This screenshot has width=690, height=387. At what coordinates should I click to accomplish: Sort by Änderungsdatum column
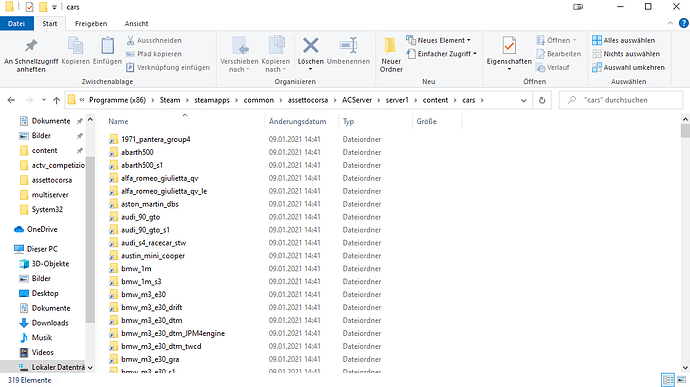point(302,122)
